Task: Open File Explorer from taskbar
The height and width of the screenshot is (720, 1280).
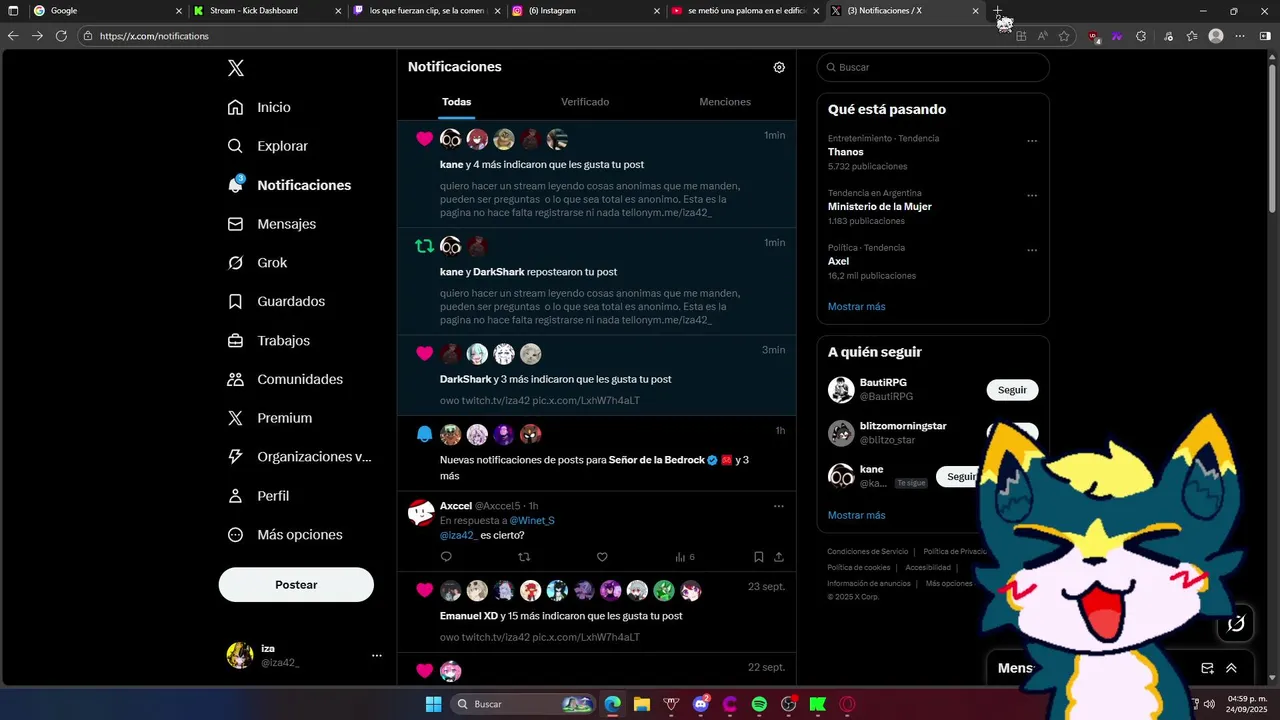Action: 642,704
